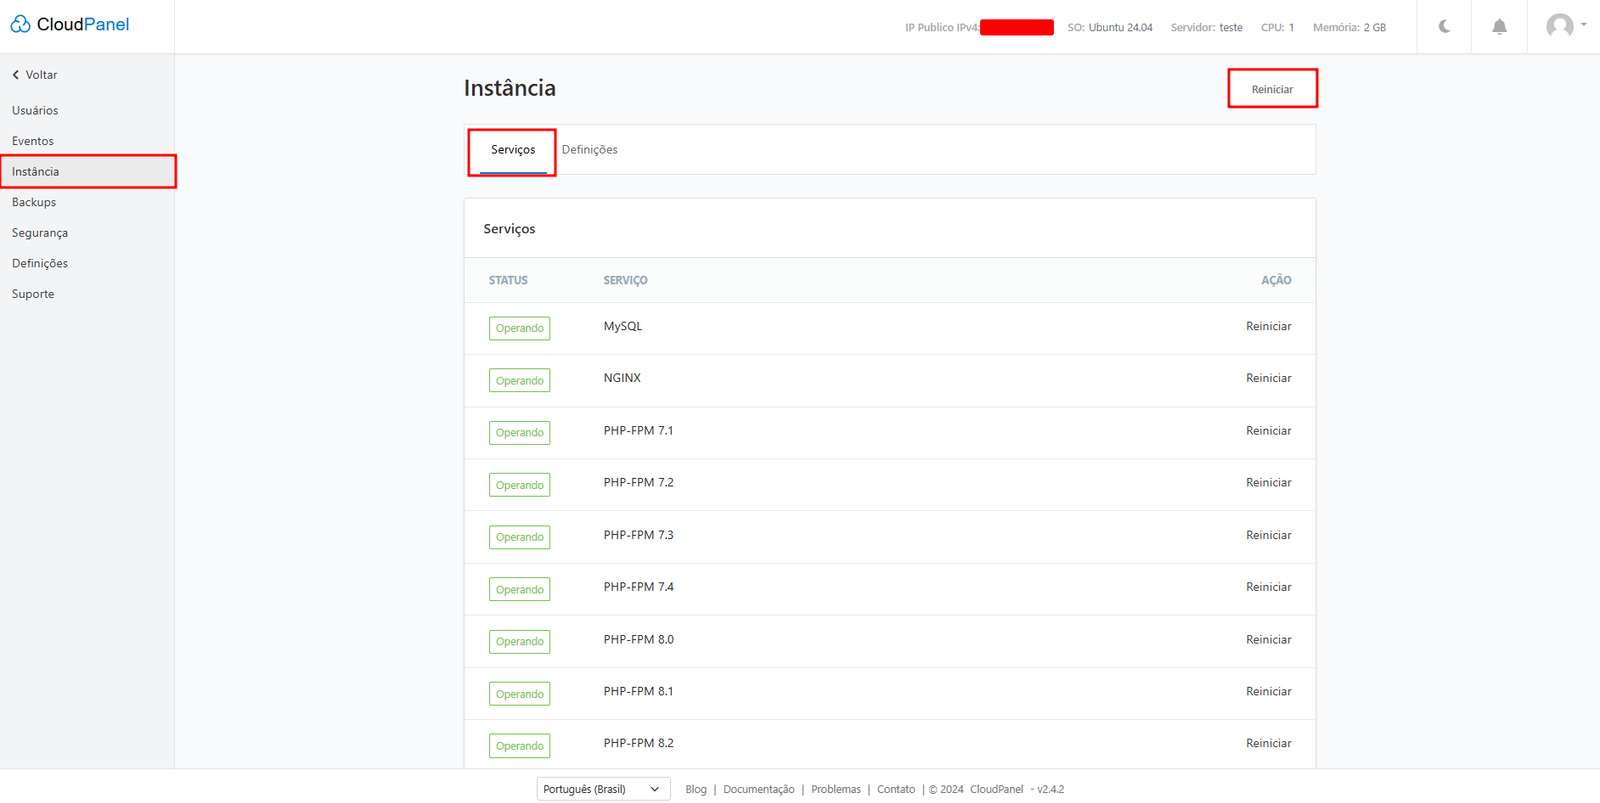Viewport: 1600px width, 803px height.
Task: Go back using the Voltar arrow
Action: (17, 75)
